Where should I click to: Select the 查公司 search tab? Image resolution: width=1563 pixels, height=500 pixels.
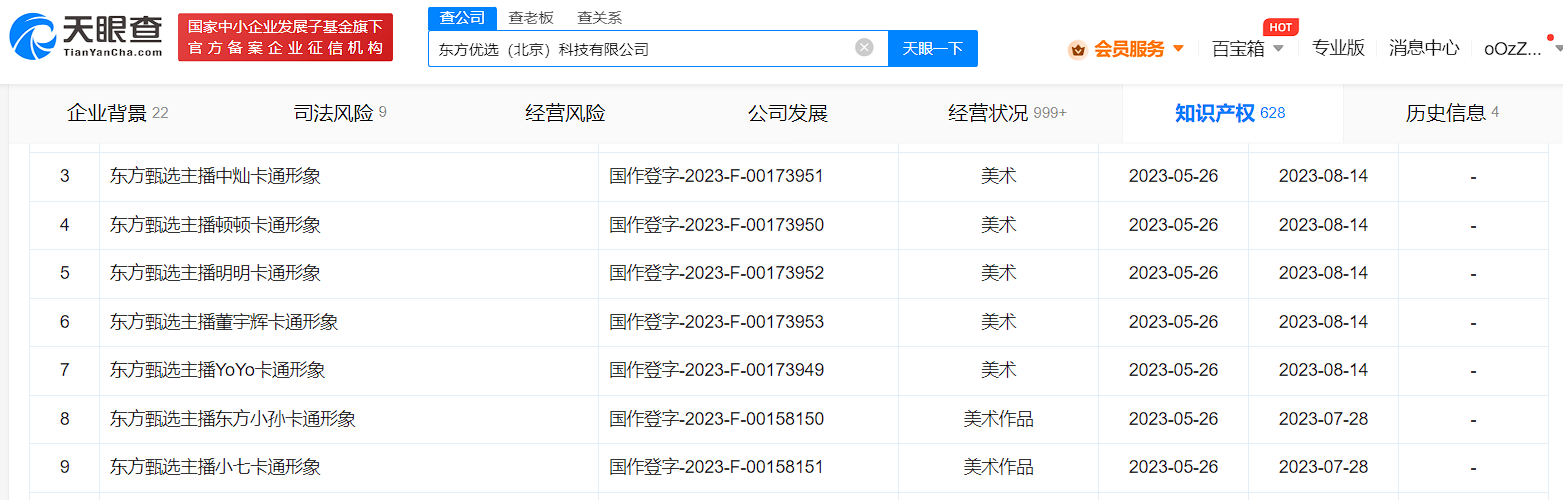click(462, 17)
